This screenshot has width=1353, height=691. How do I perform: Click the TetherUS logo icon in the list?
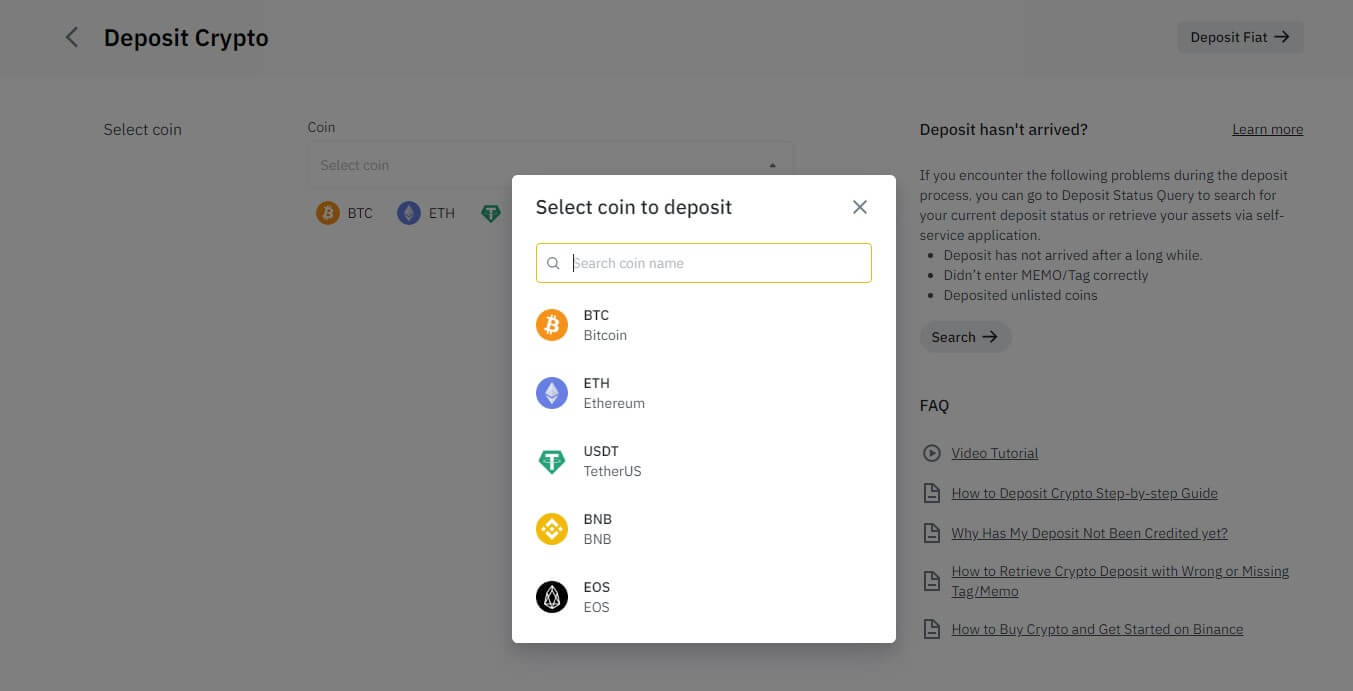coord(552,461)
